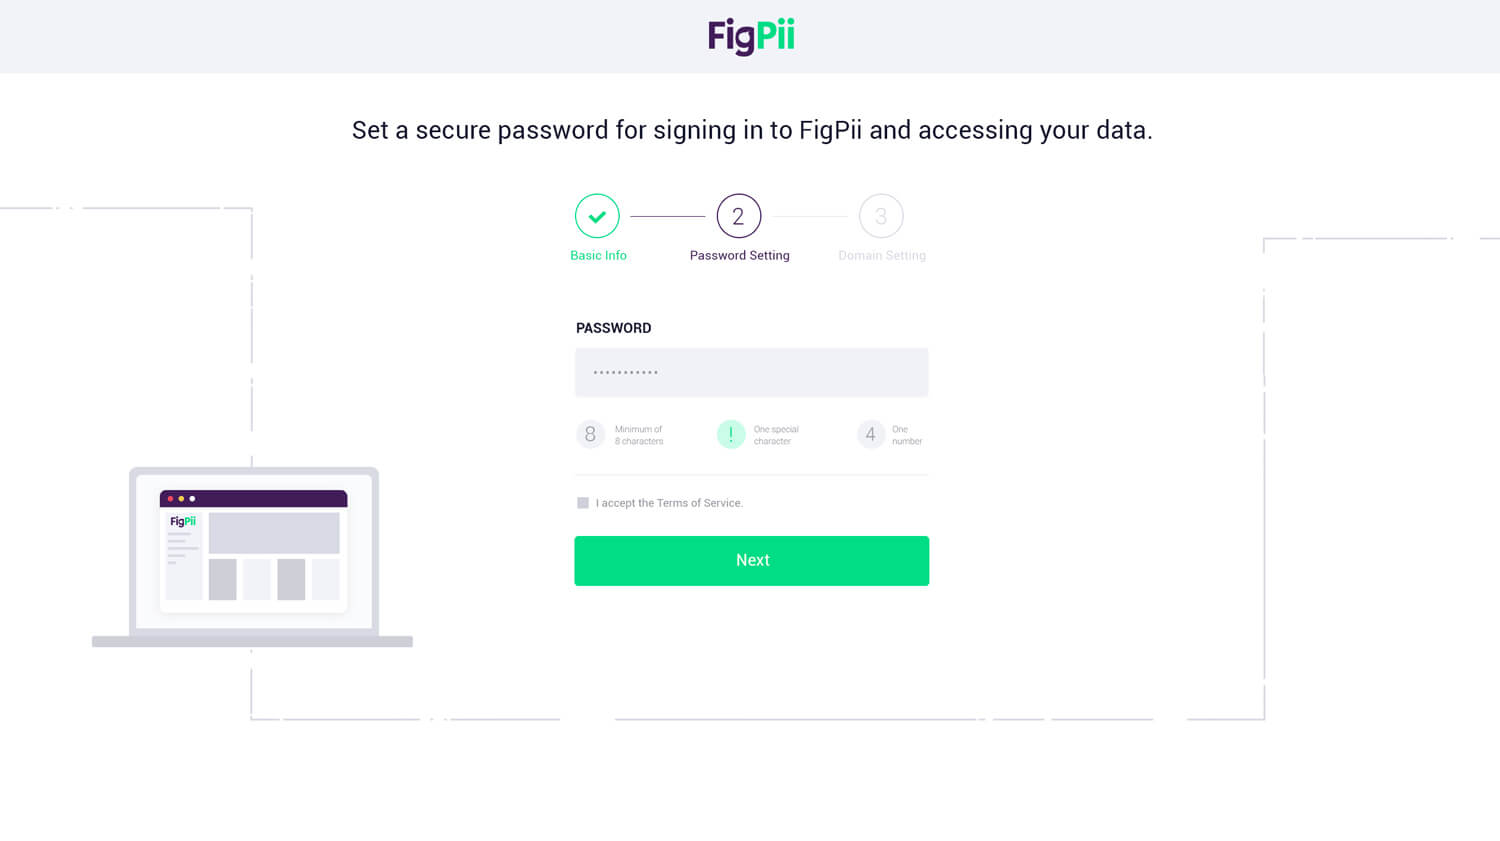This screenshot has width=1500, height=841.
Task: Click the PASSWORD field label
Action: 614,328
